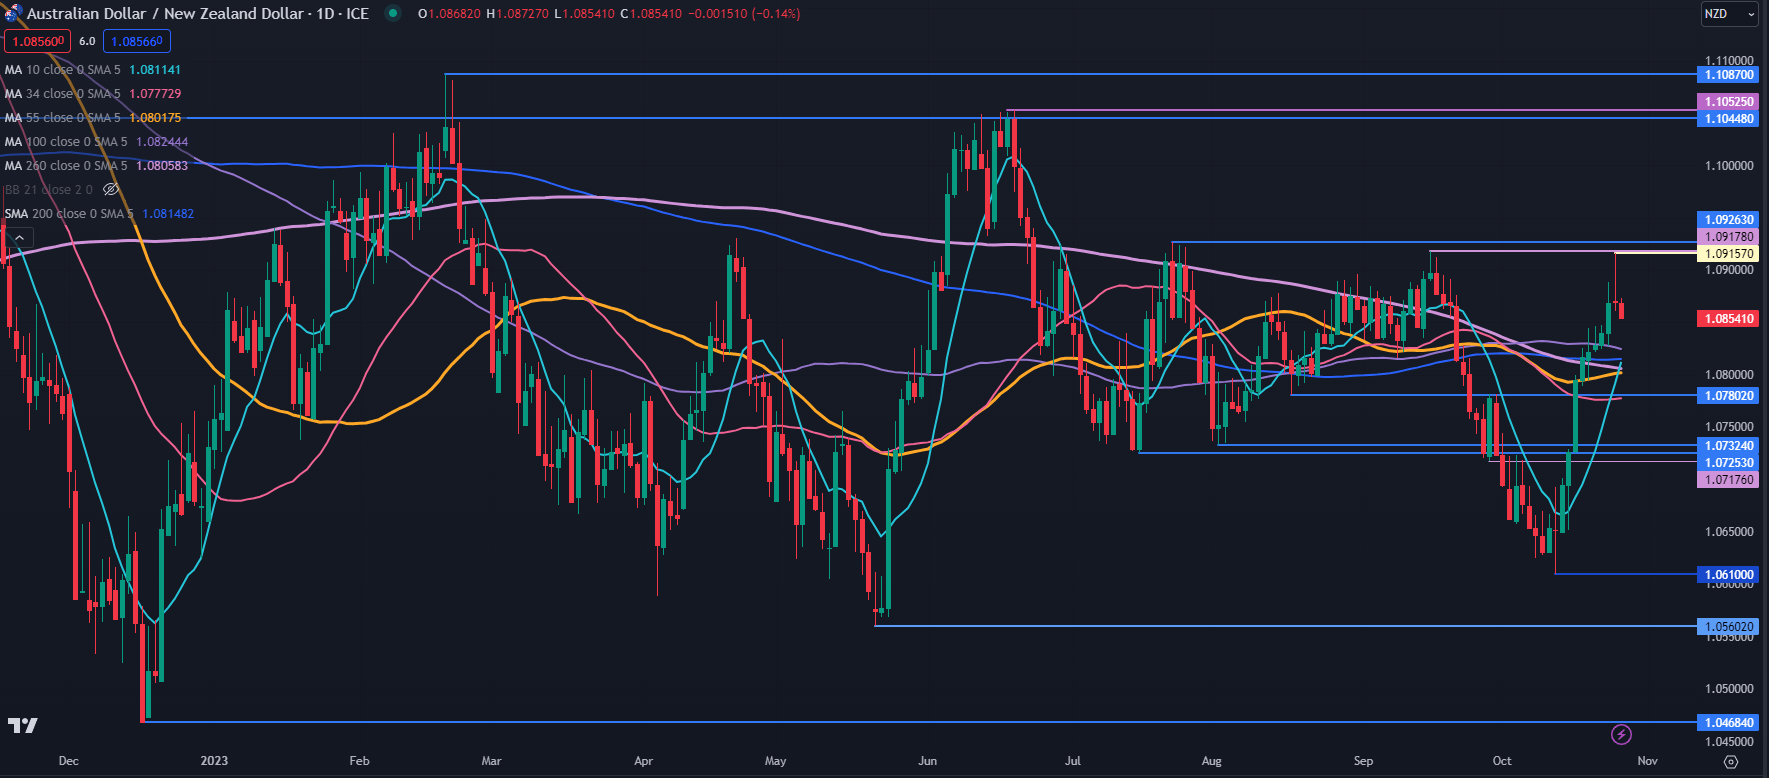Click the 1.091780 price label
1769x778 pixels.
tap(1728, 237)
